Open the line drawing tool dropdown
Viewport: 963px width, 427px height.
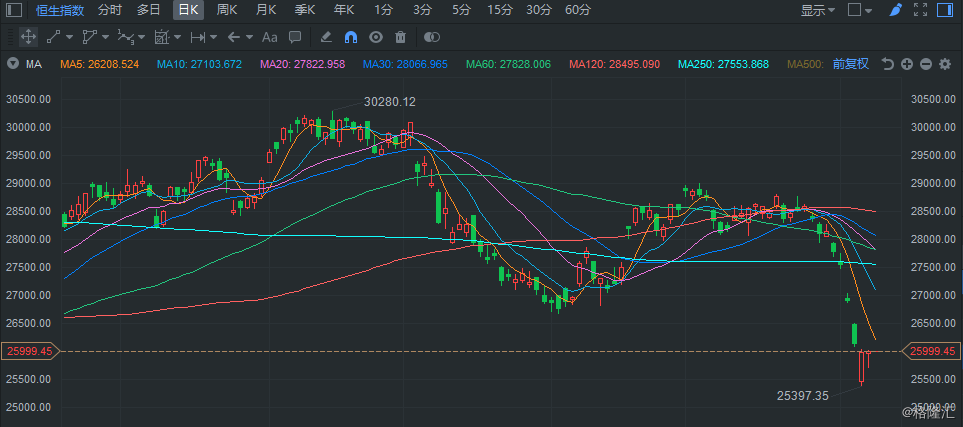click(x=58, y=37)
